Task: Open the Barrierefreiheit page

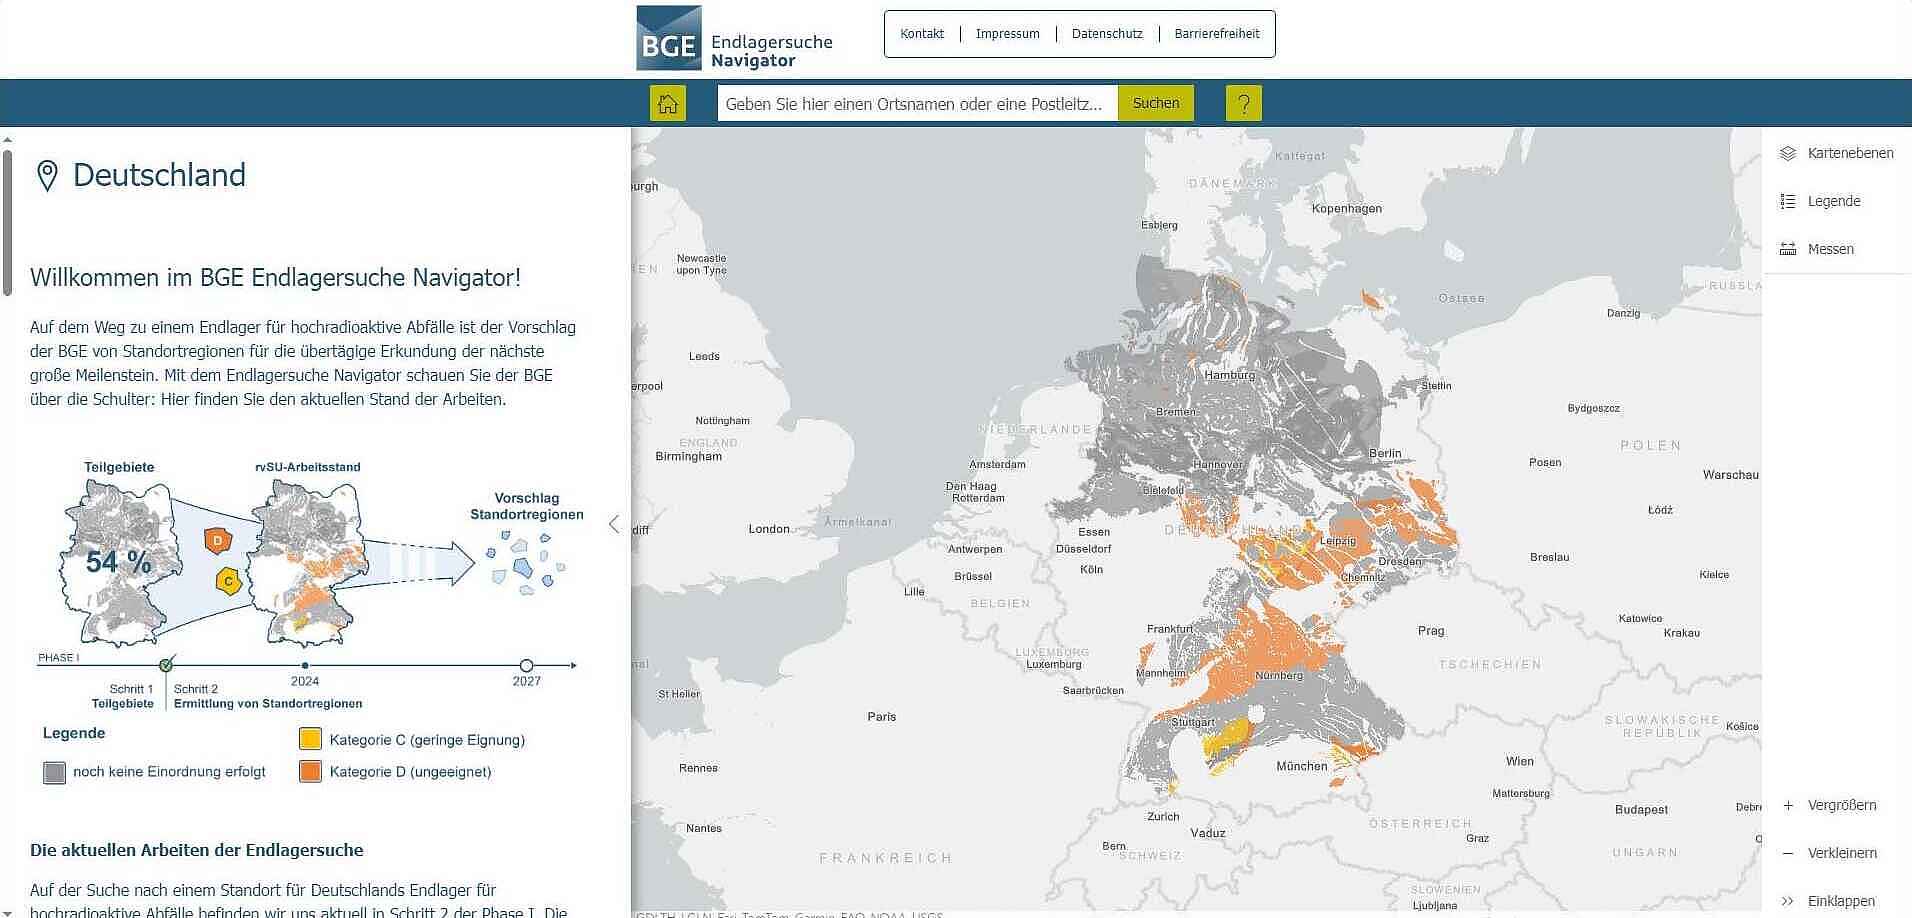Action: pos(1217,33)
